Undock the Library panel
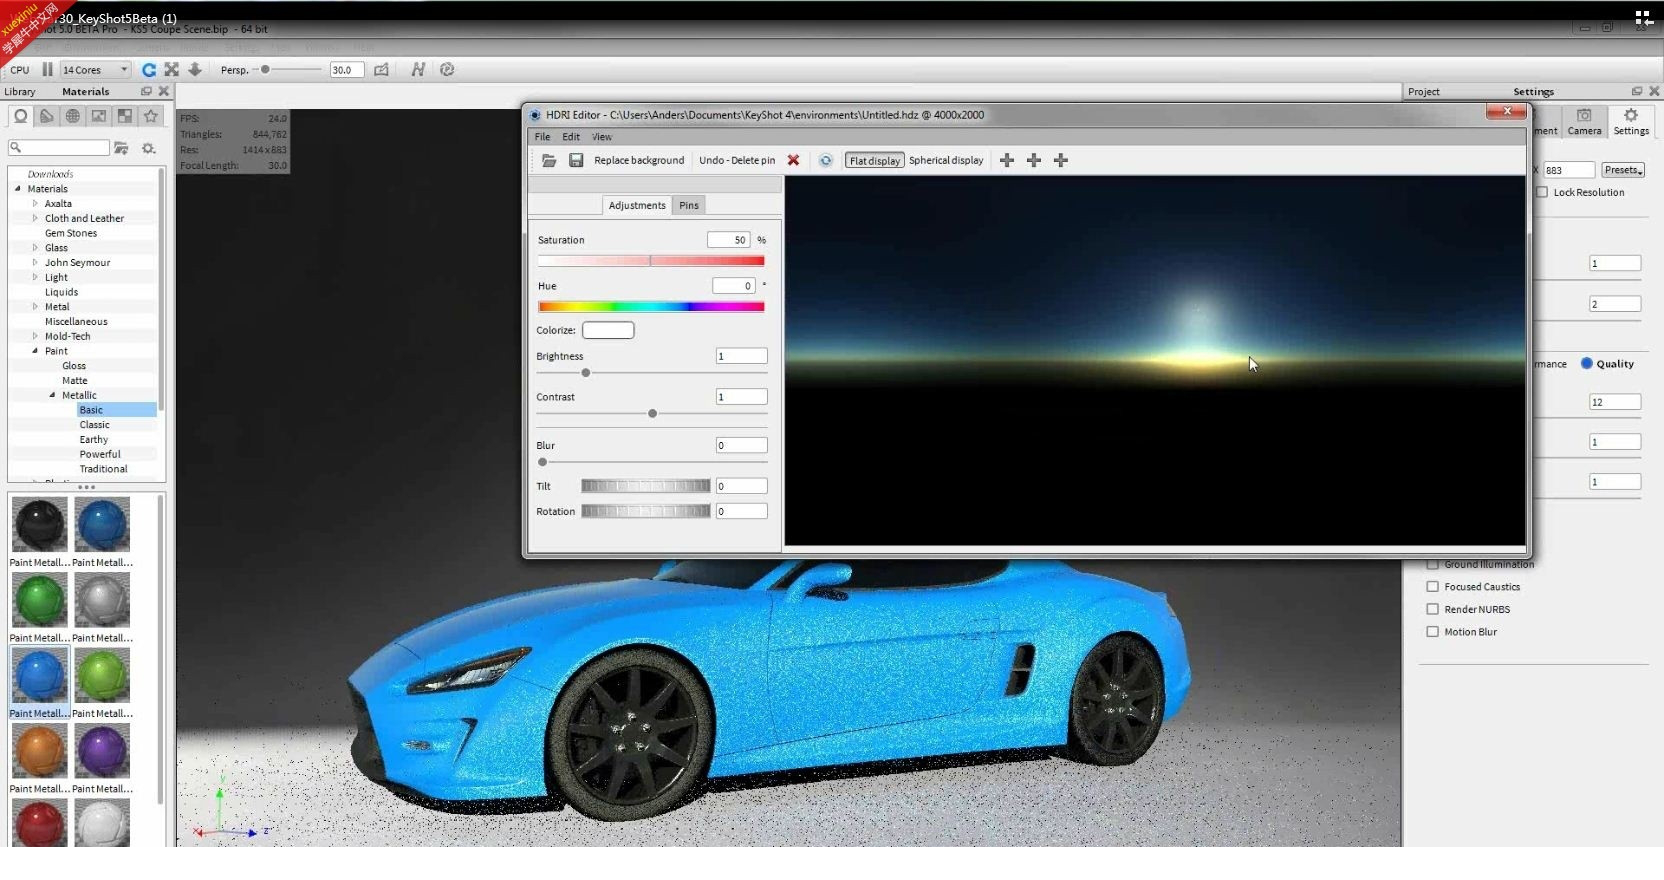Viewport: 1664px width, 880px height. point(146,91)
